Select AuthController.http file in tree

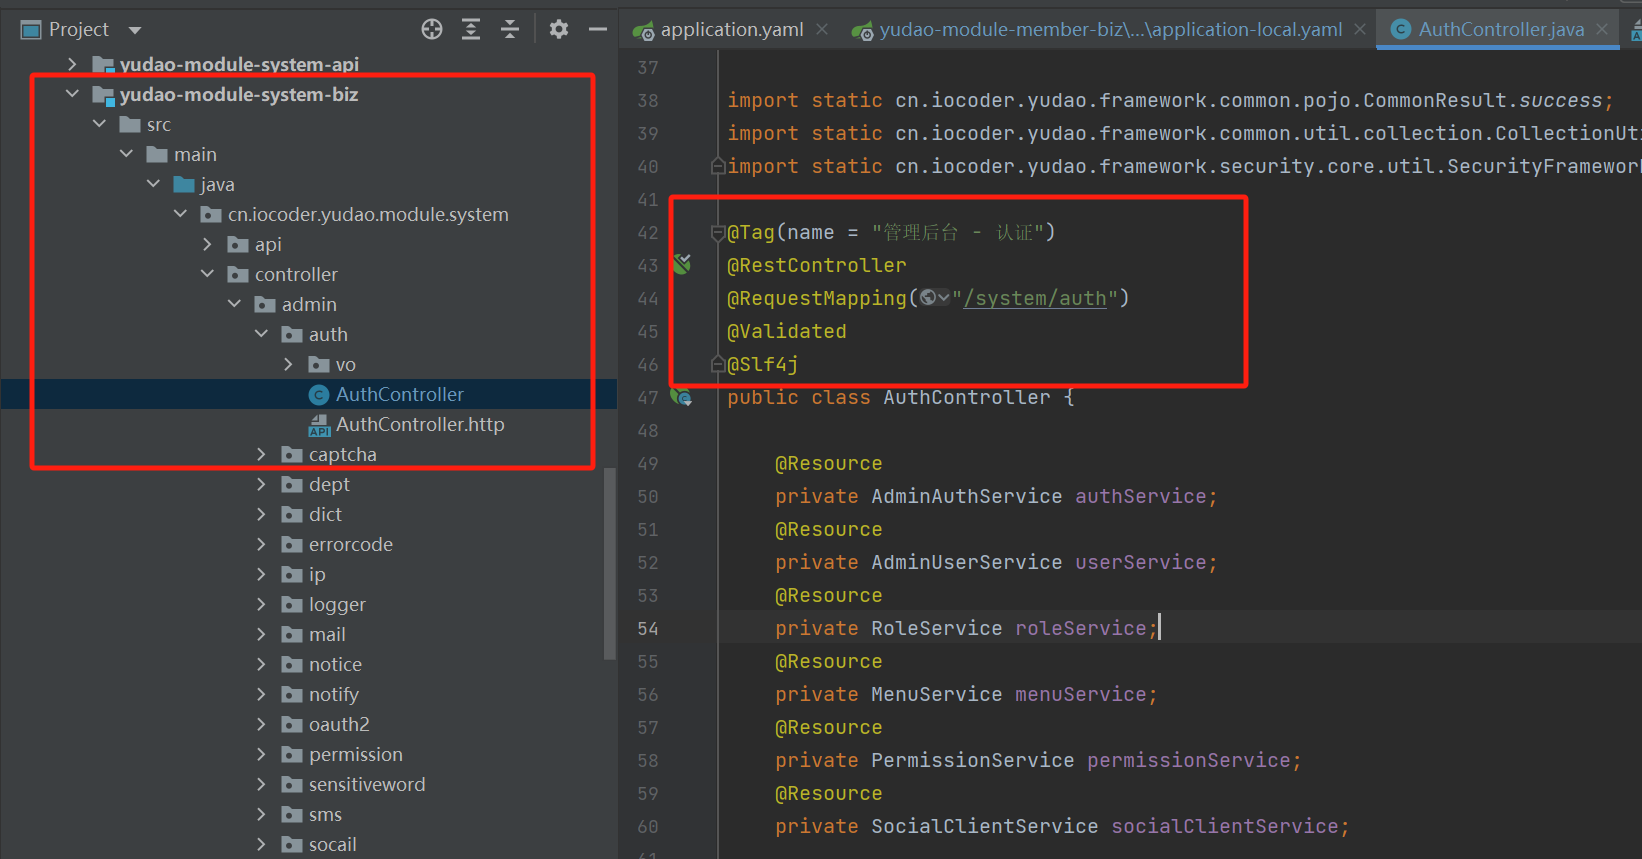point(420,424)
